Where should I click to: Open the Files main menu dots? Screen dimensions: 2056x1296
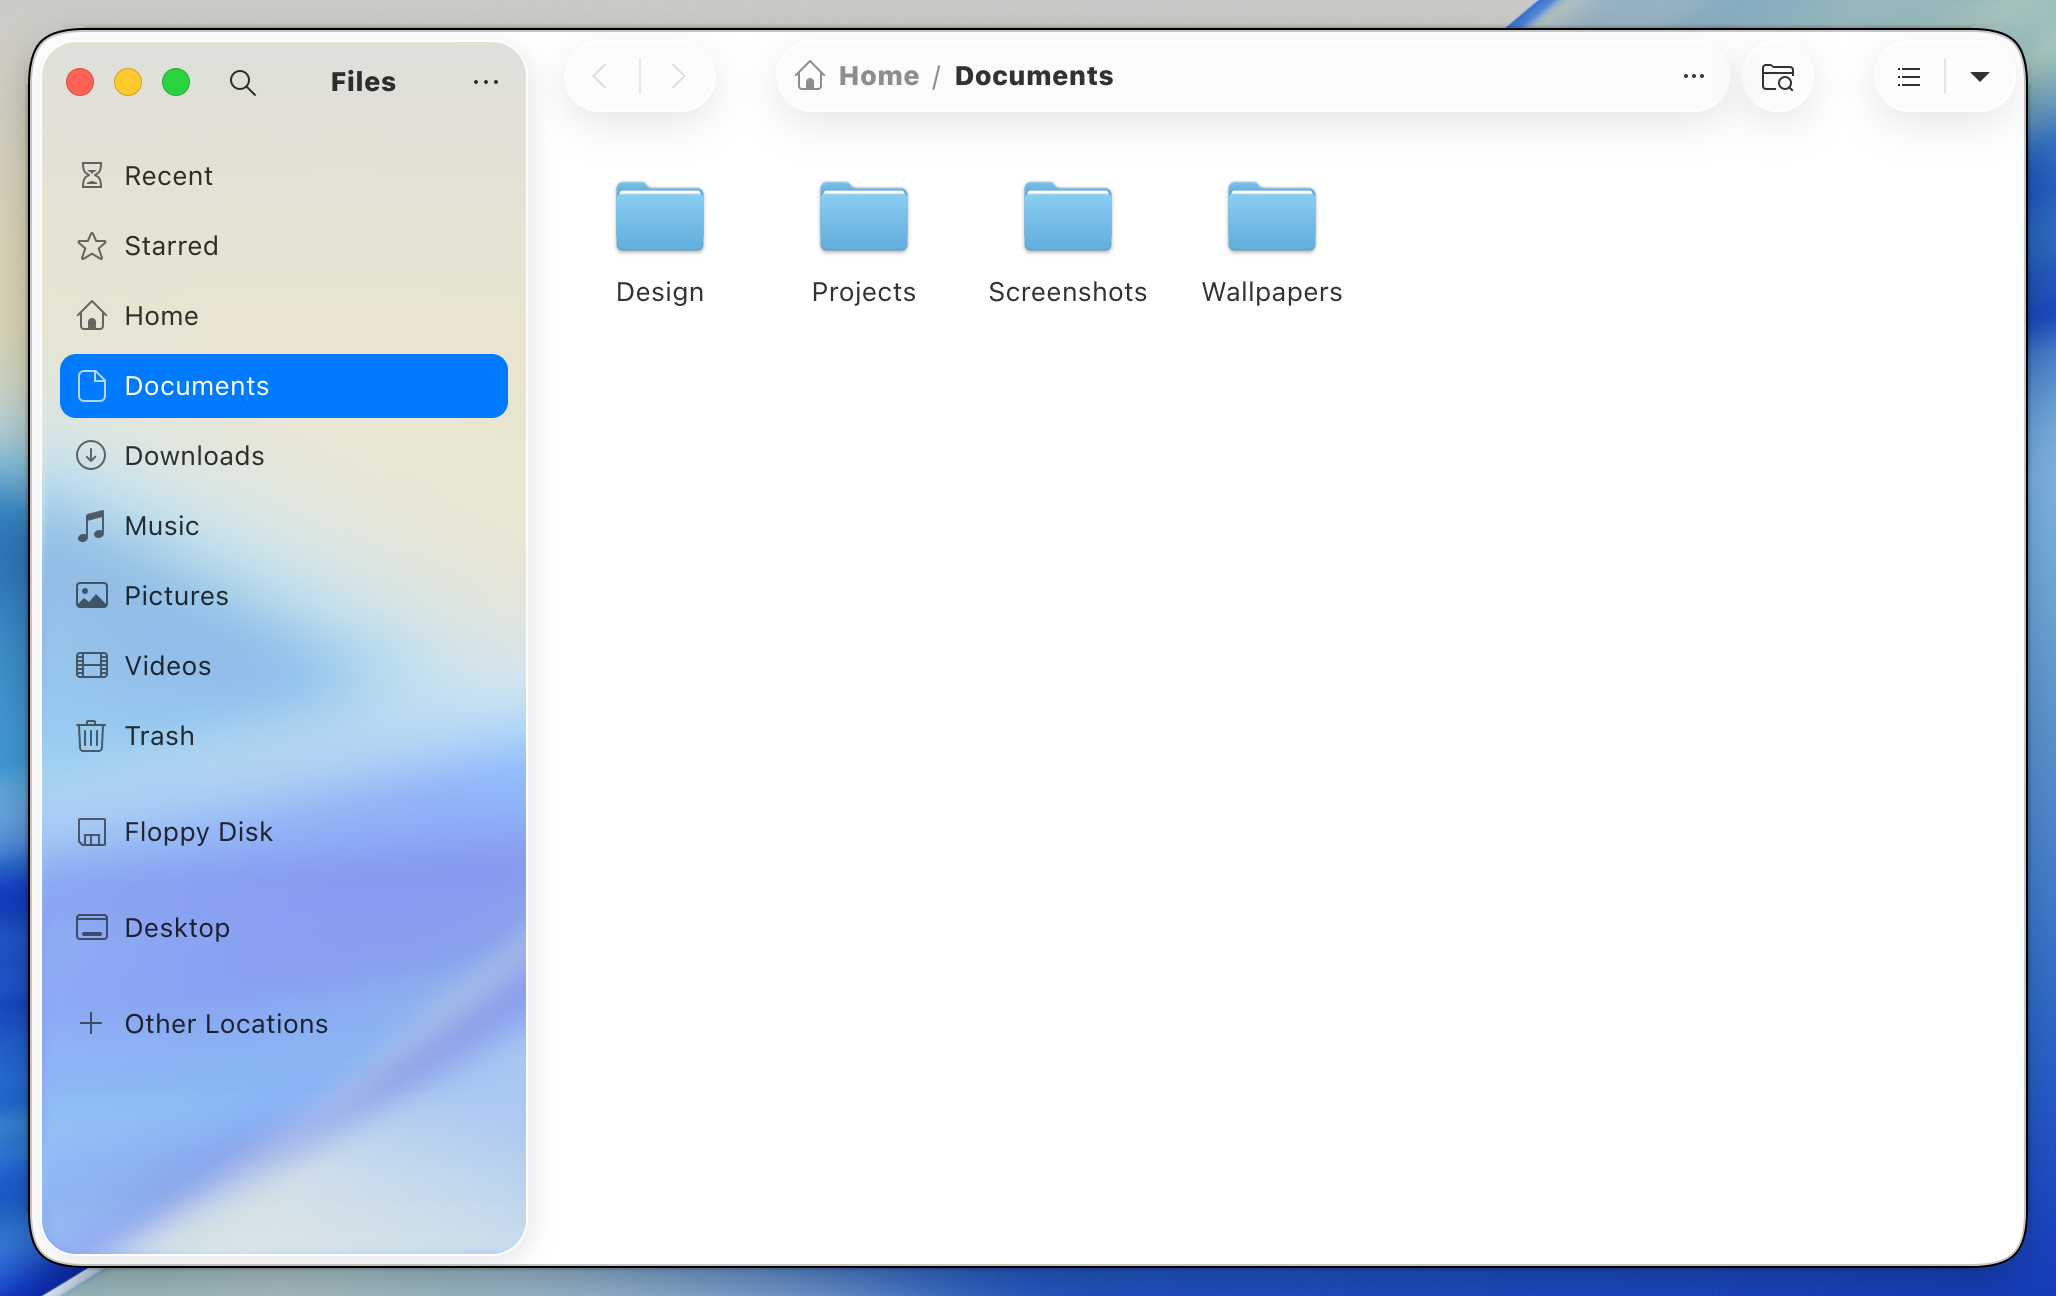(486, 82)
